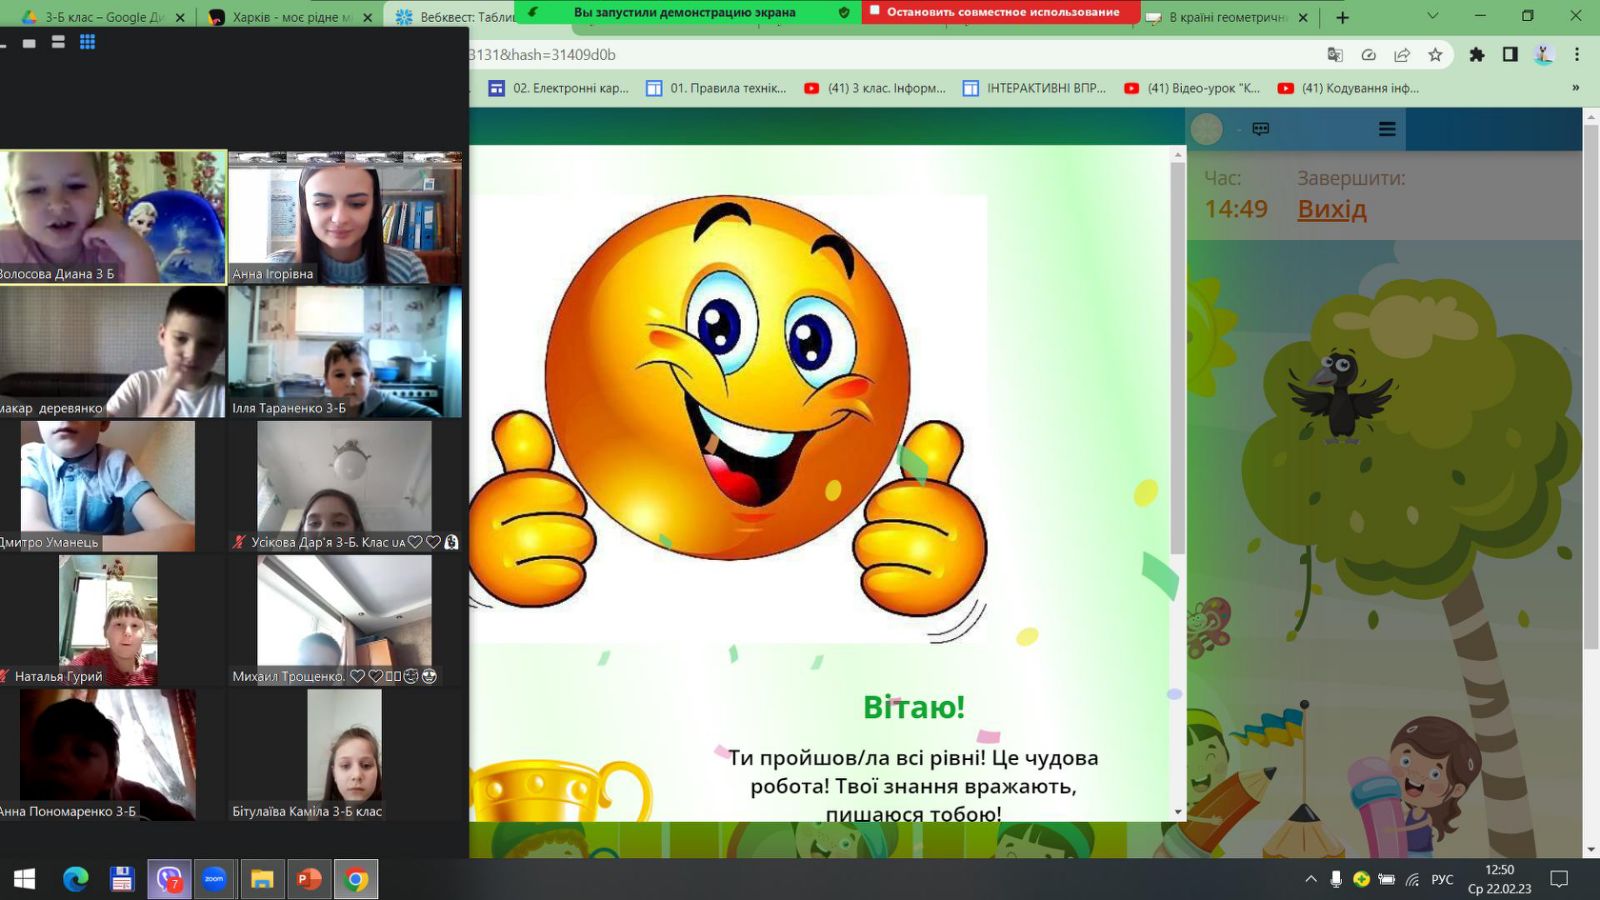
Task: Close the 'Харків - моє рідне' tab
Action: (367, 17)
